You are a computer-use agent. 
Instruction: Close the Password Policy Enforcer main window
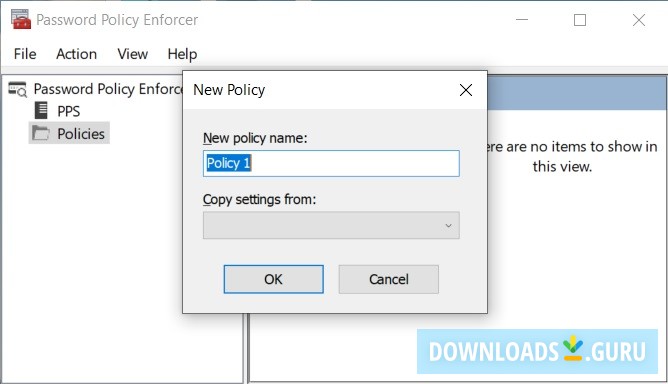pos(639,20)
